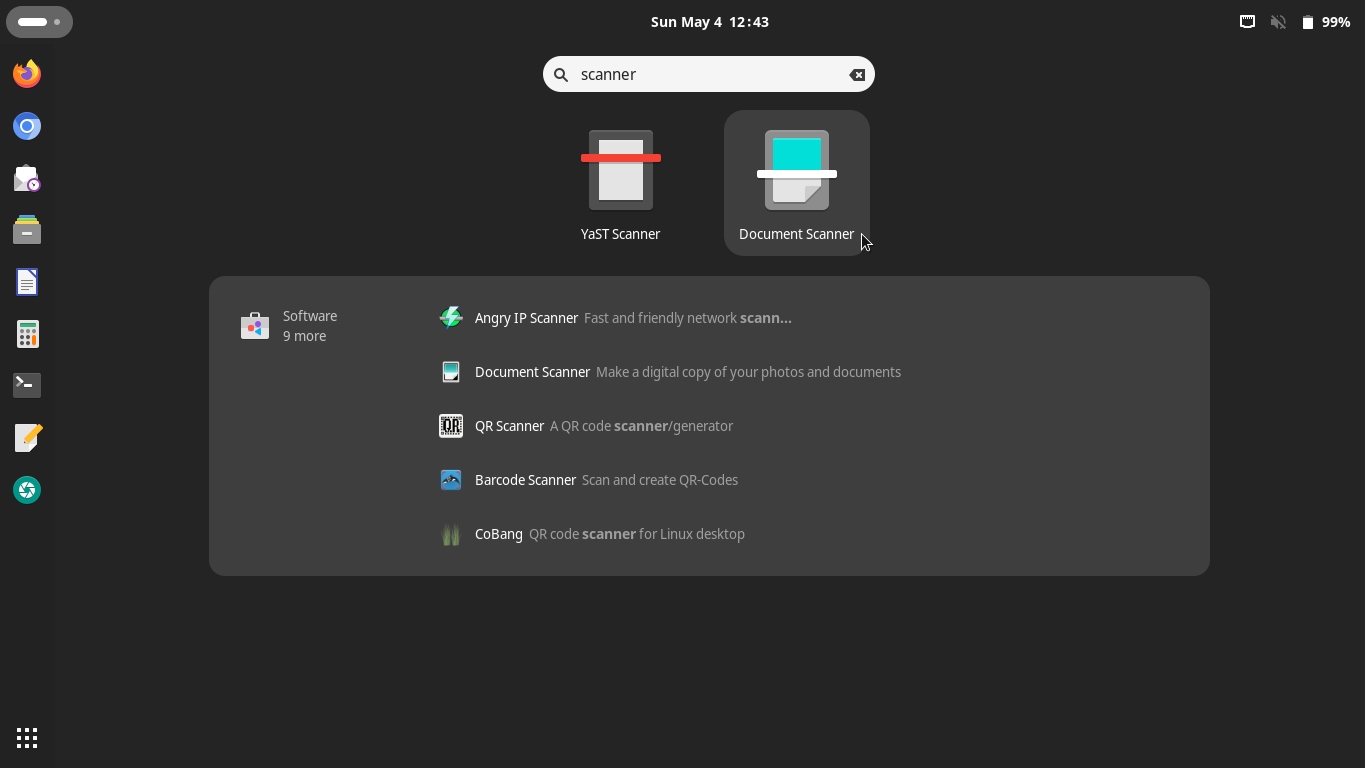Image resolution: width=1365 pixels, height=768 pixels.
Task: Click the Angry IP Scanner icon
Action: (x=451, y=318)
